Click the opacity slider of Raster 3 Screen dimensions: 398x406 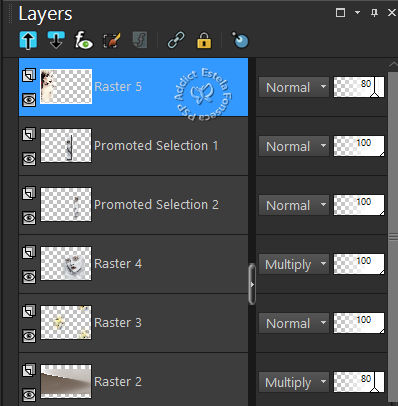pos(359,323)
